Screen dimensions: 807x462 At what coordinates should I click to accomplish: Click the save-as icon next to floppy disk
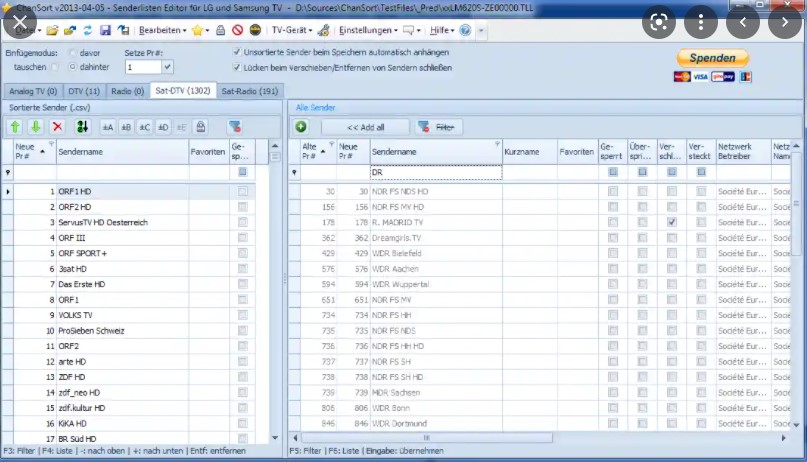tap(124, 30)
